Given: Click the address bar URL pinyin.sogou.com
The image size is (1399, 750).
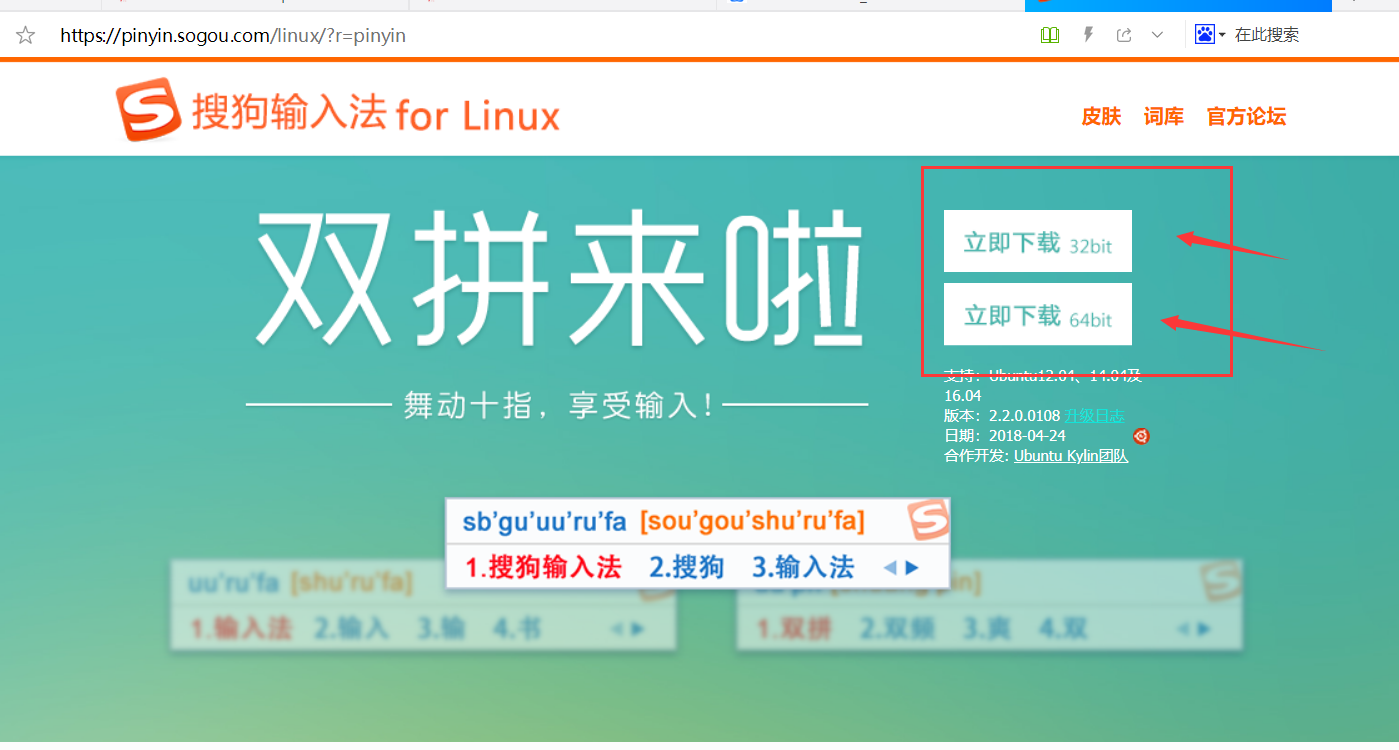Looking at the screenshot, I should (x=233, y=36).
